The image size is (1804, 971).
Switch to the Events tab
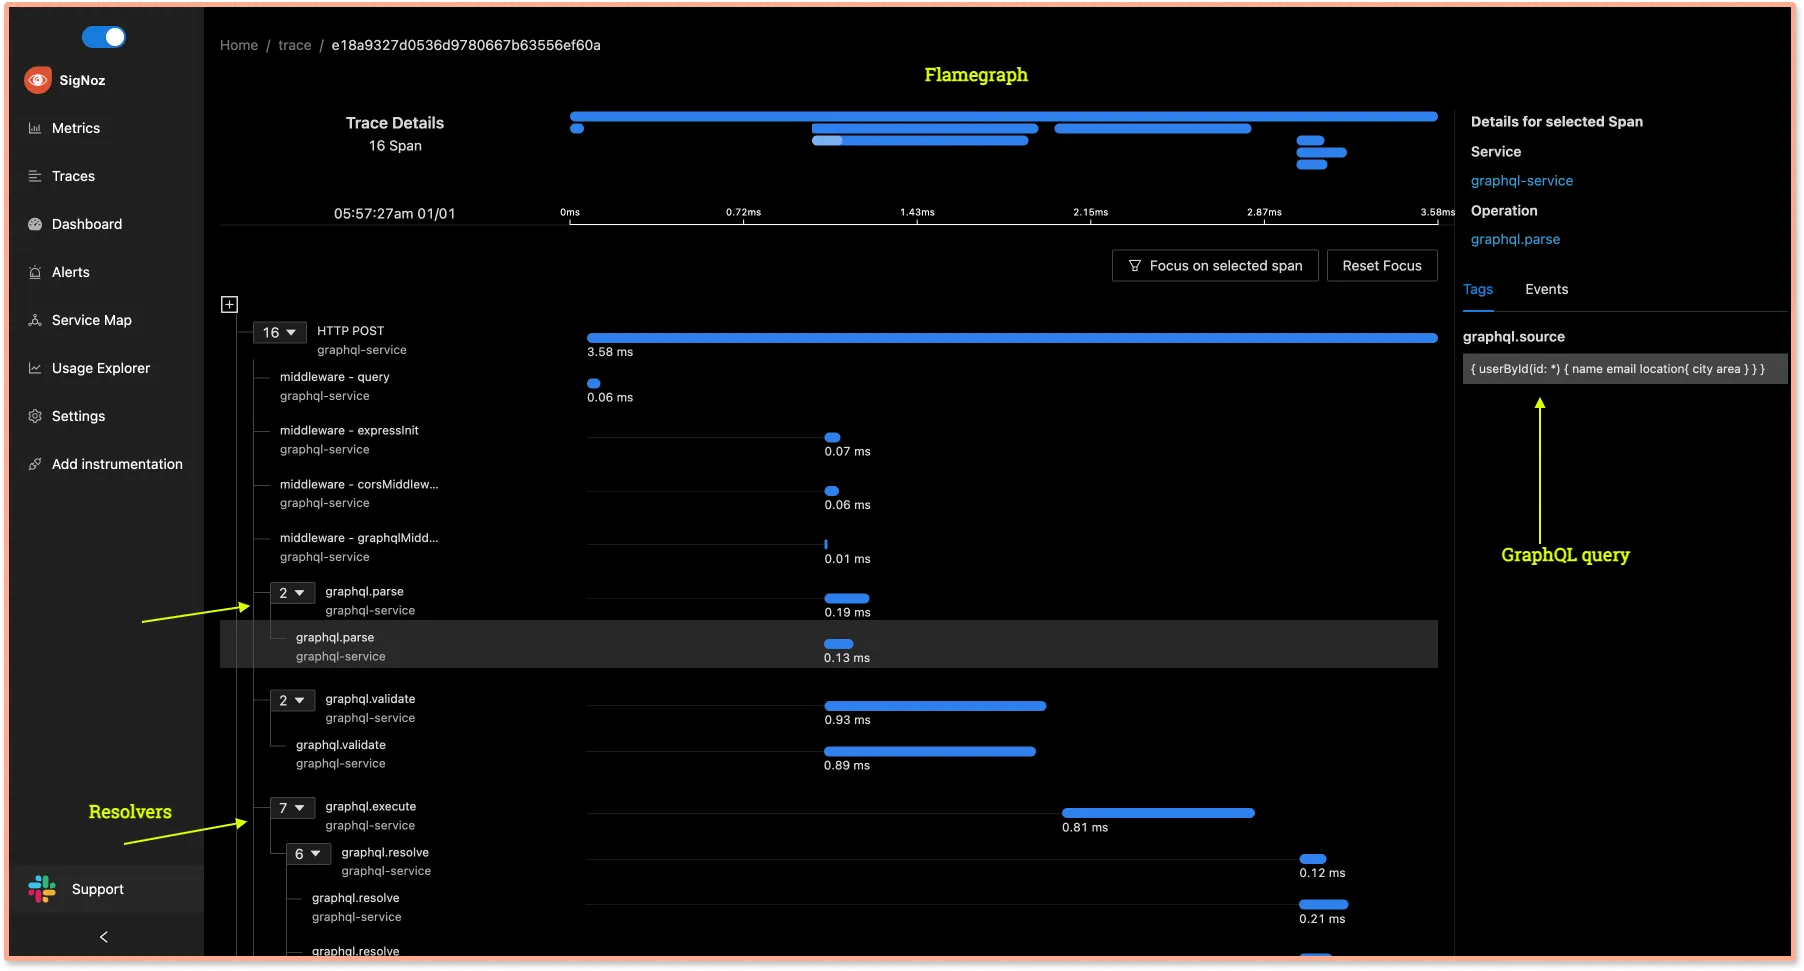tap(1546, 289)
